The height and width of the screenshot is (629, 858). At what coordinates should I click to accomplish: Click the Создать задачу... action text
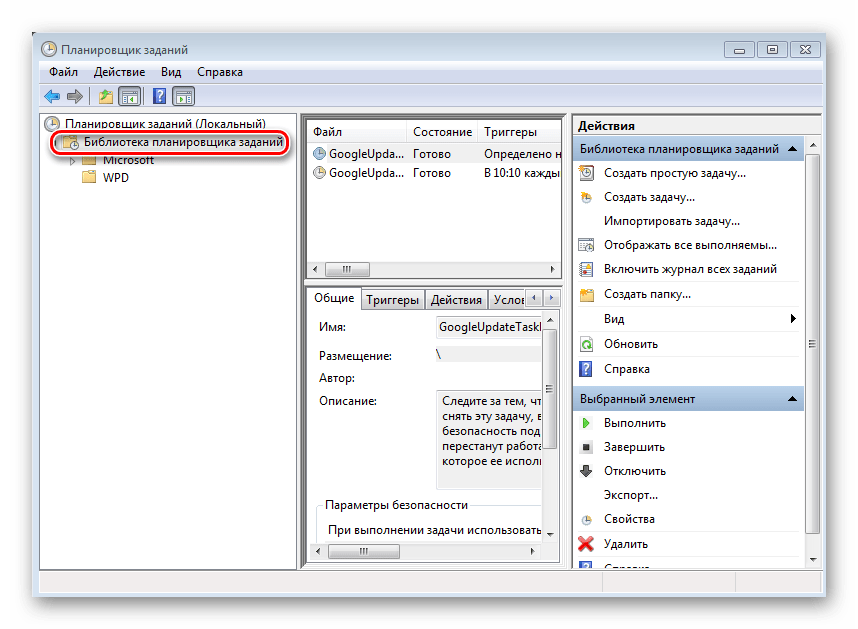[x=649, y=197]
